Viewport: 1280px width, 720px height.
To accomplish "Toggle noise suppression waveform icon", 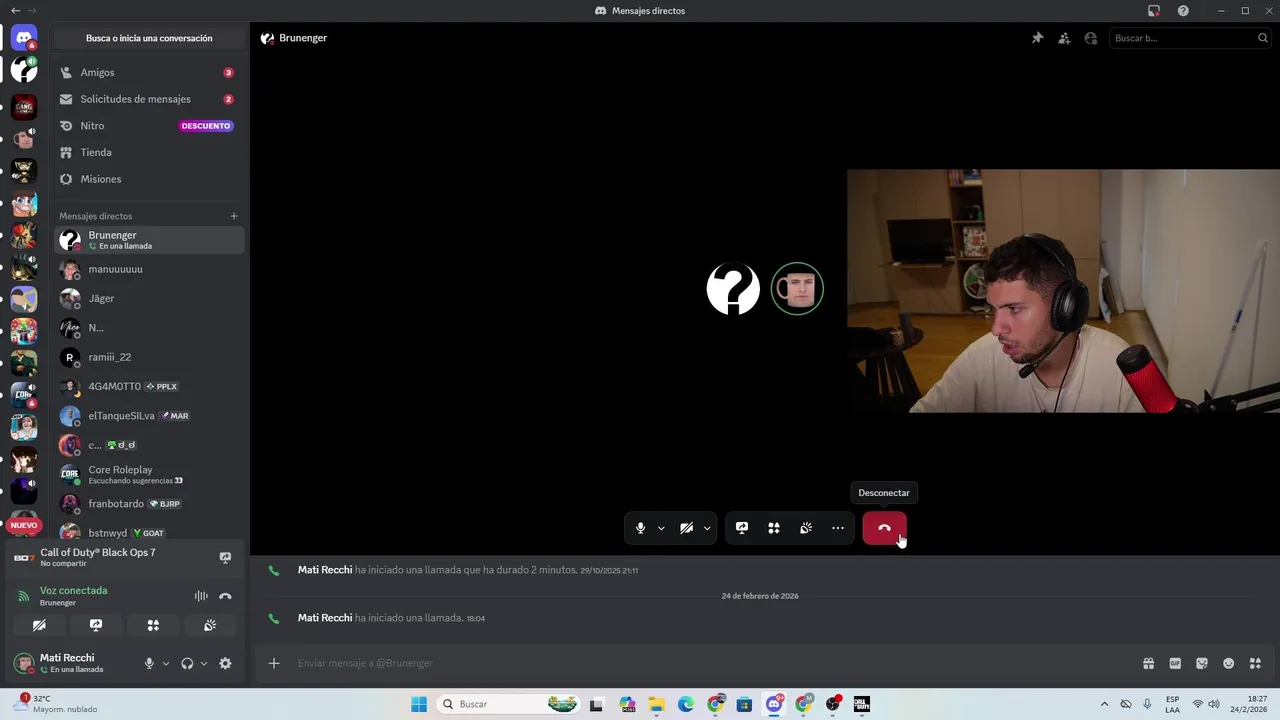I will click(x=201, y=596).
